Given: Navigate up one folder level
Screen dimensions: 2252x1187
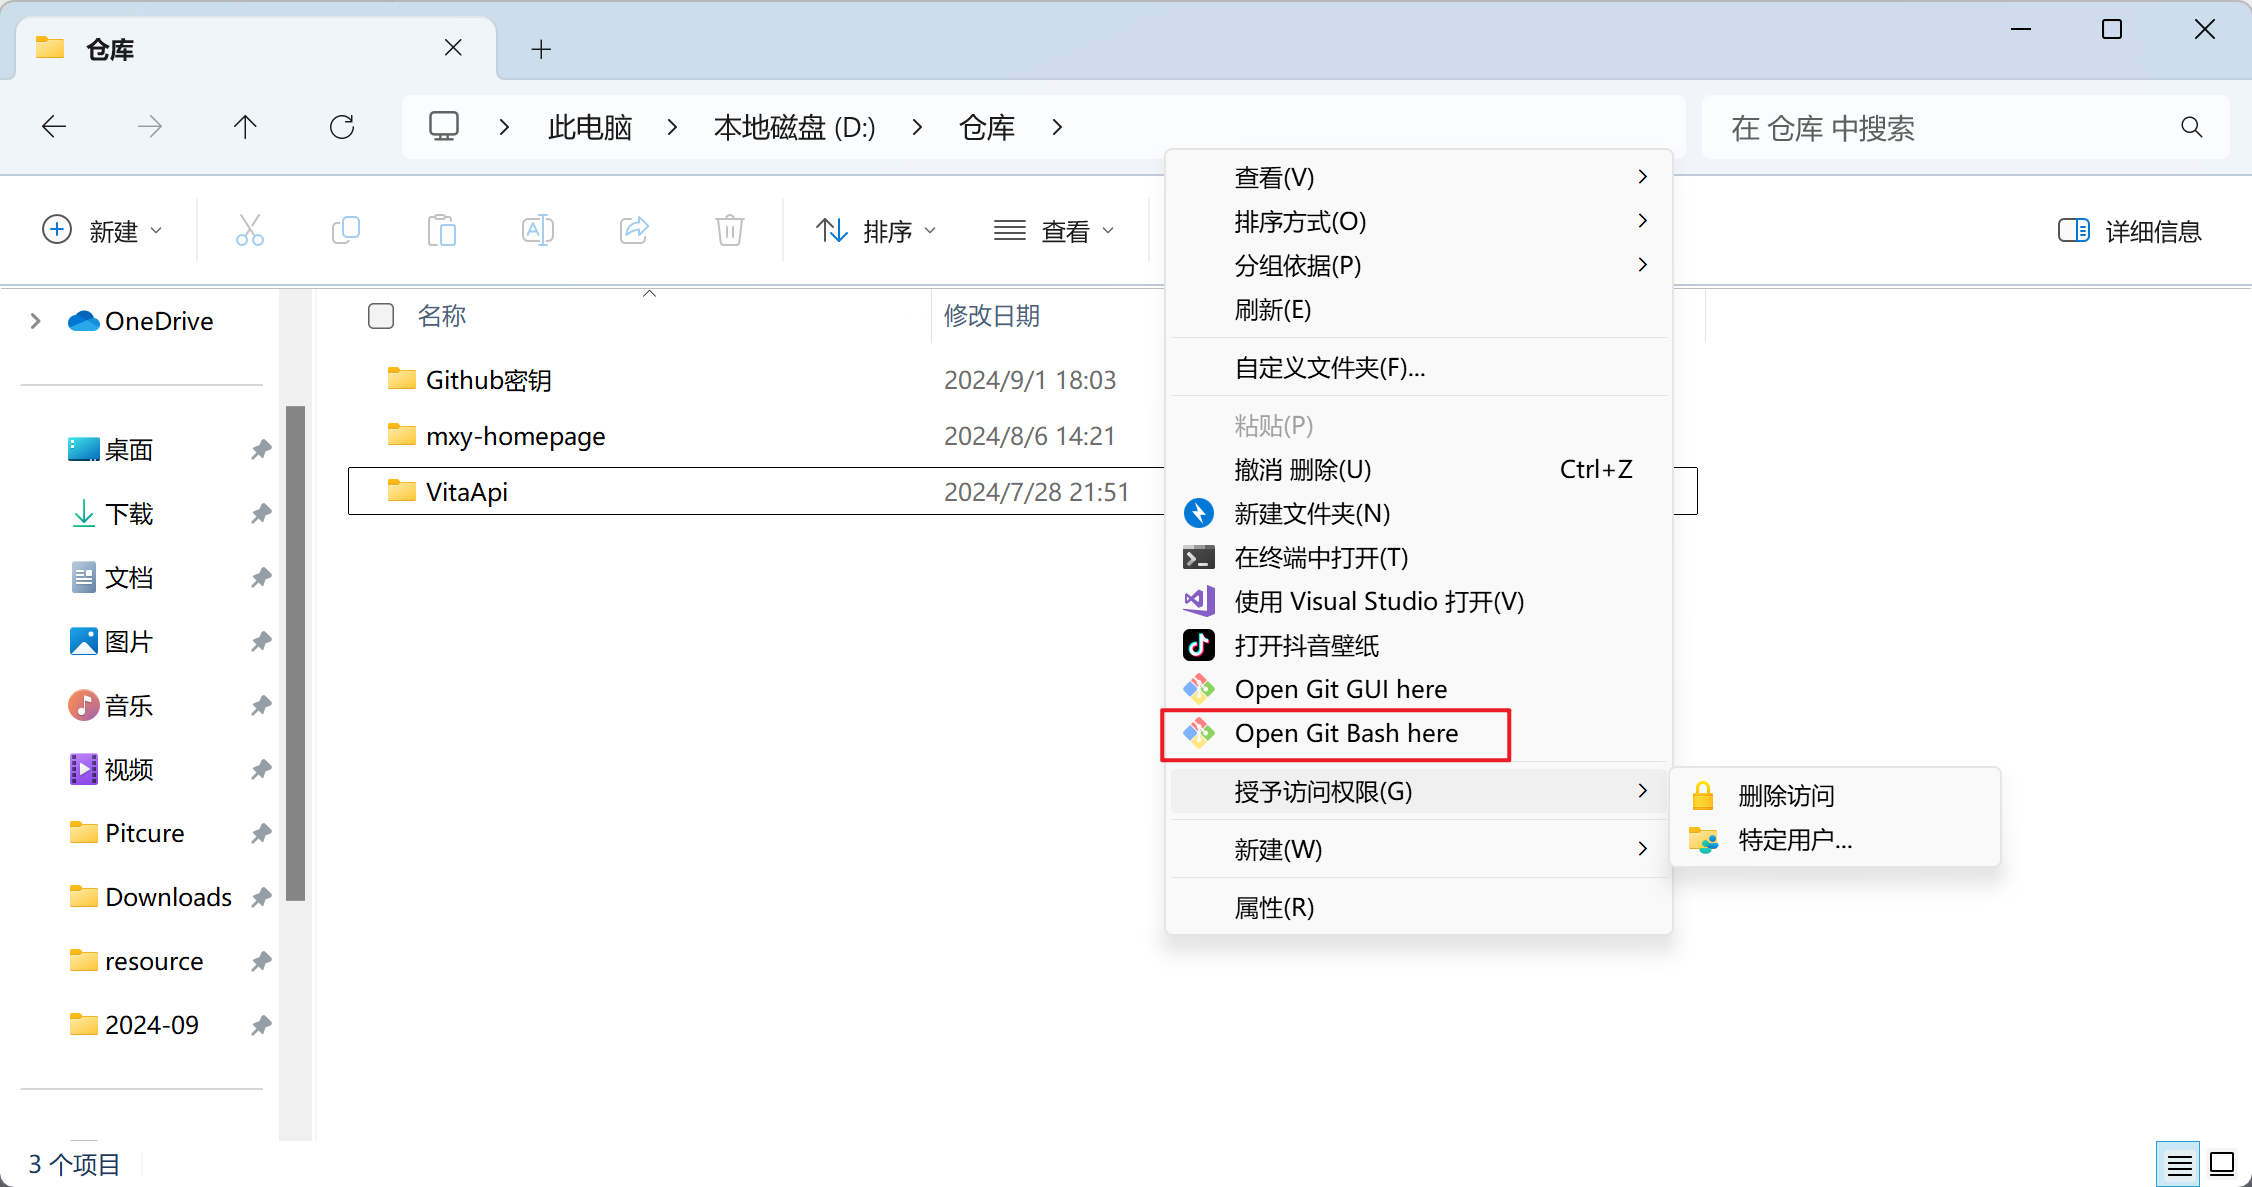Looking at the screenshot, I should point(245,127).
